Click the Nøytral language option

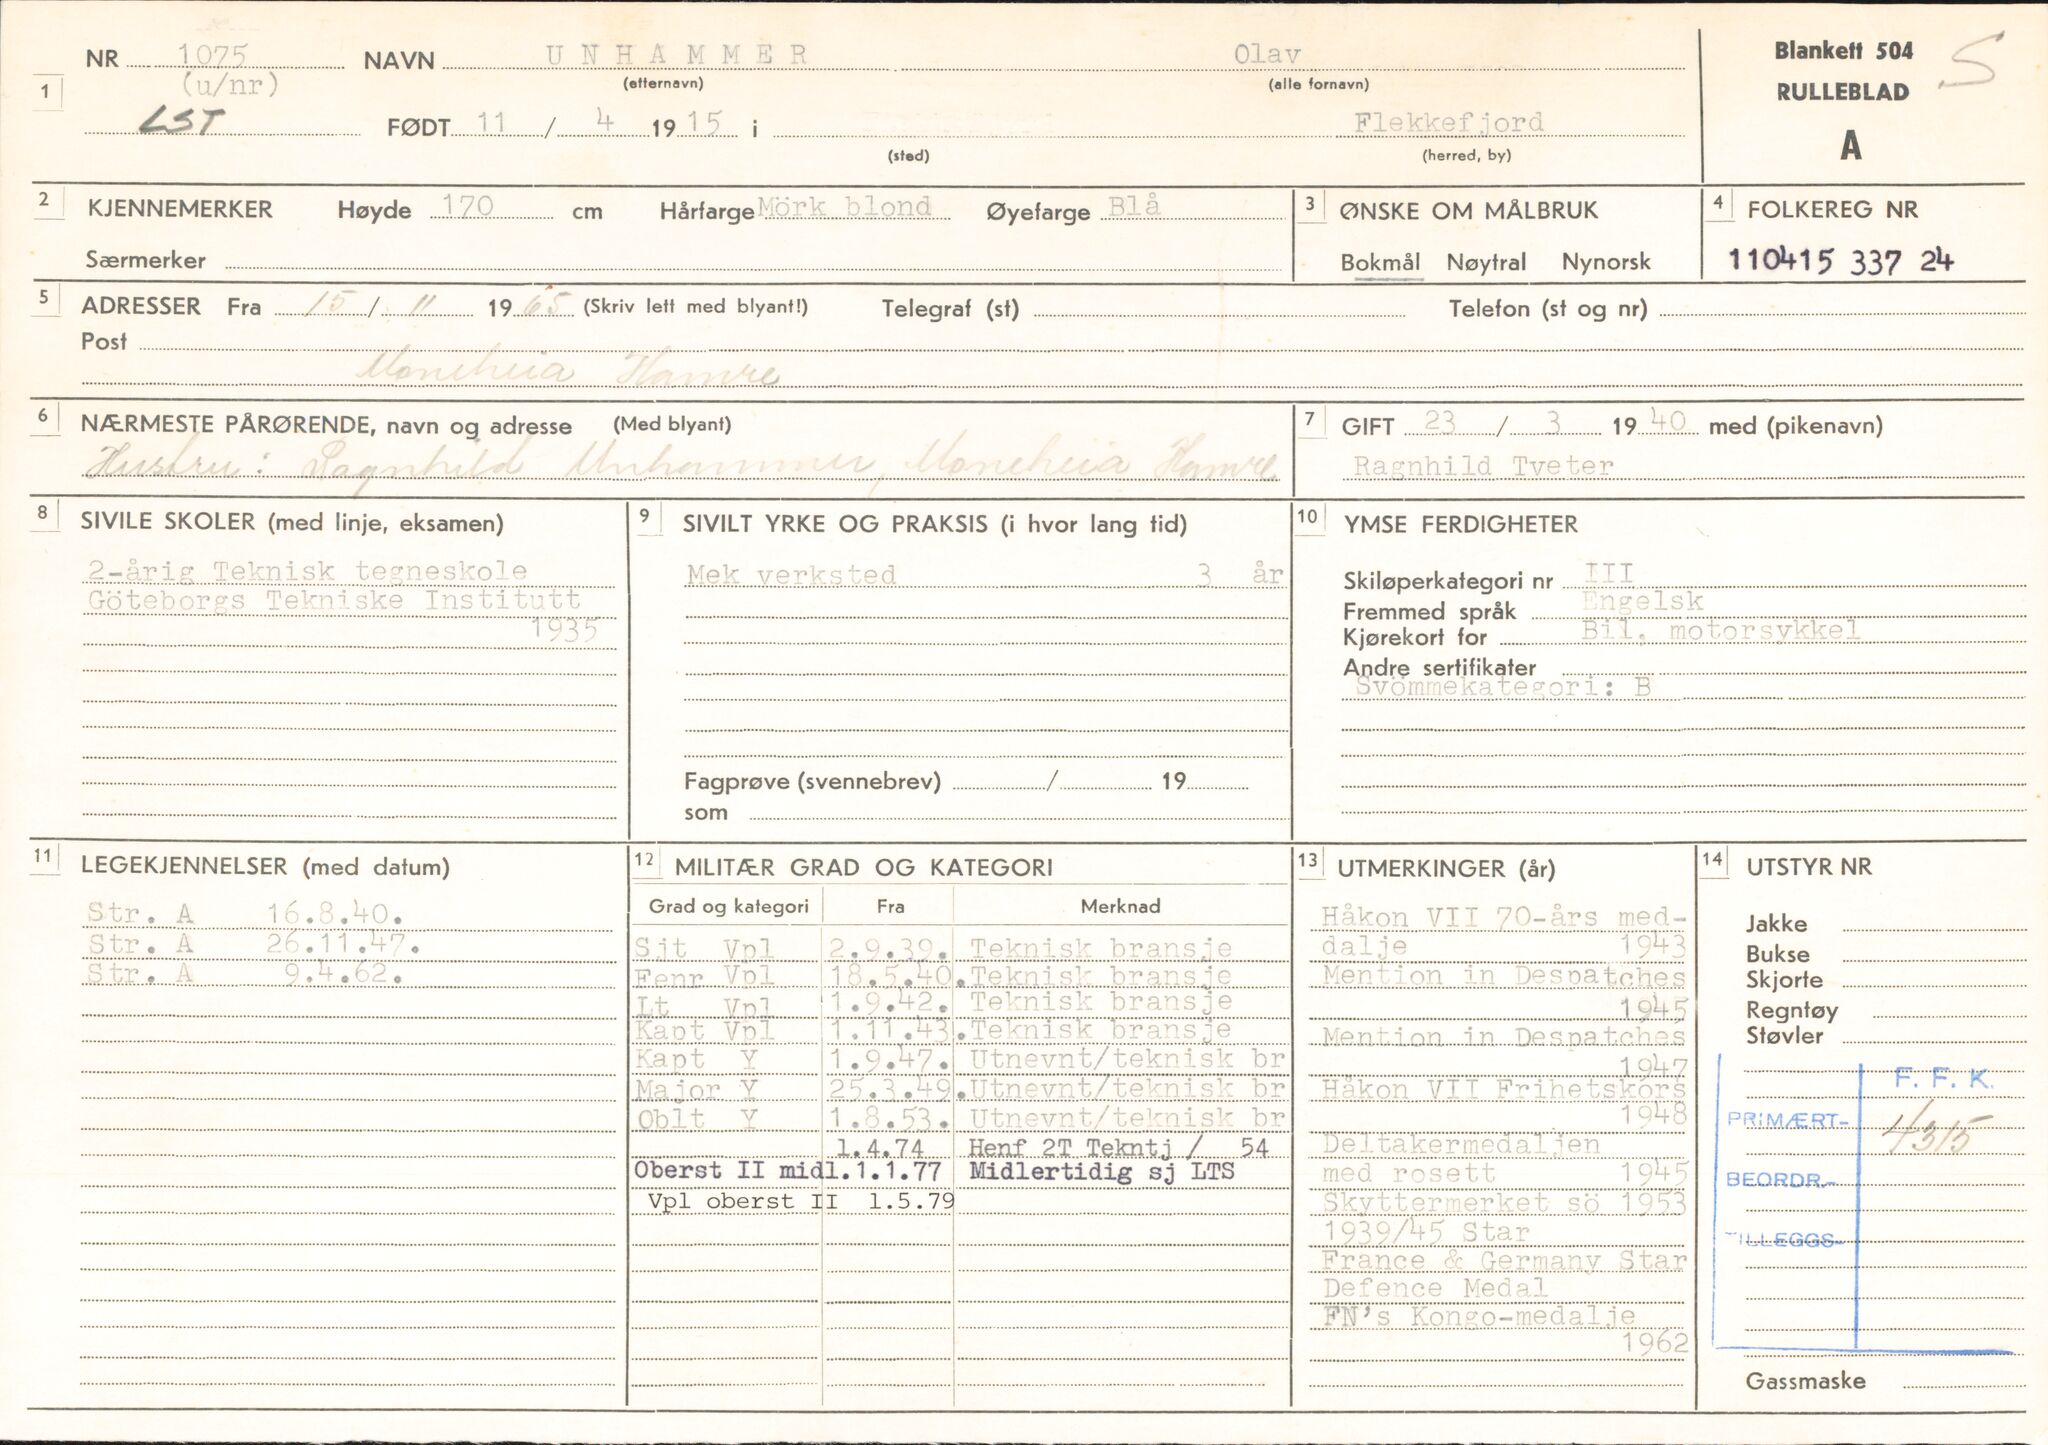pos(1486,263)
